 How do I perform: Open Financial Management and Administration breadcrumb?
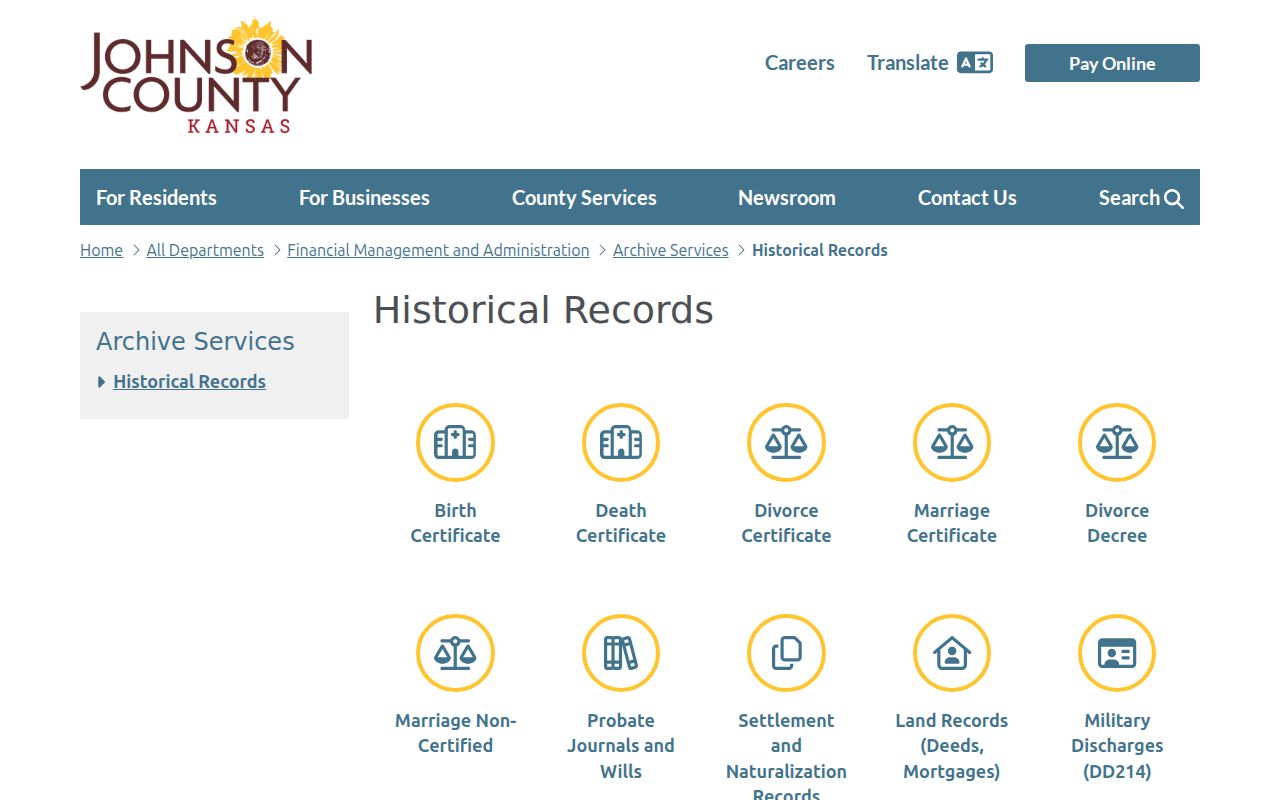(x=438, y=250)
